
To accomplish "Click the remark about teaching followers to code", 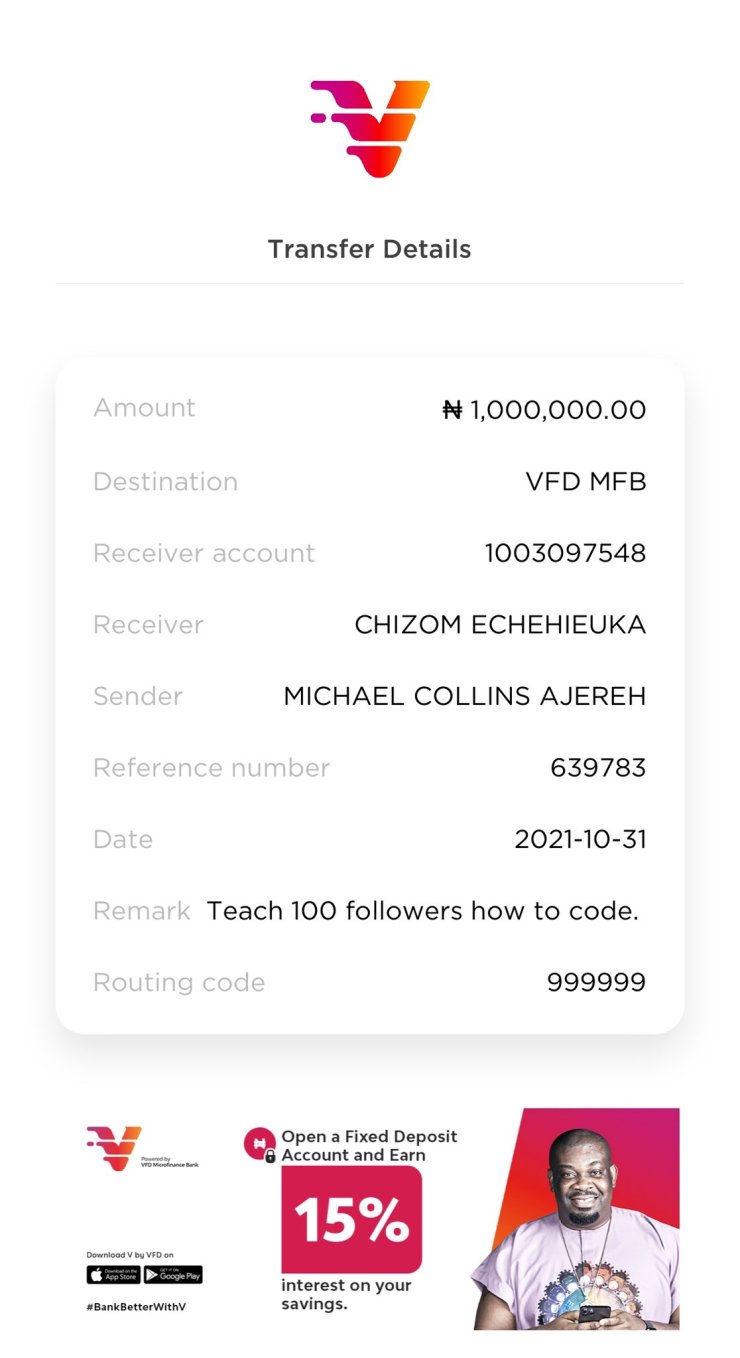I will coord(422,911).
